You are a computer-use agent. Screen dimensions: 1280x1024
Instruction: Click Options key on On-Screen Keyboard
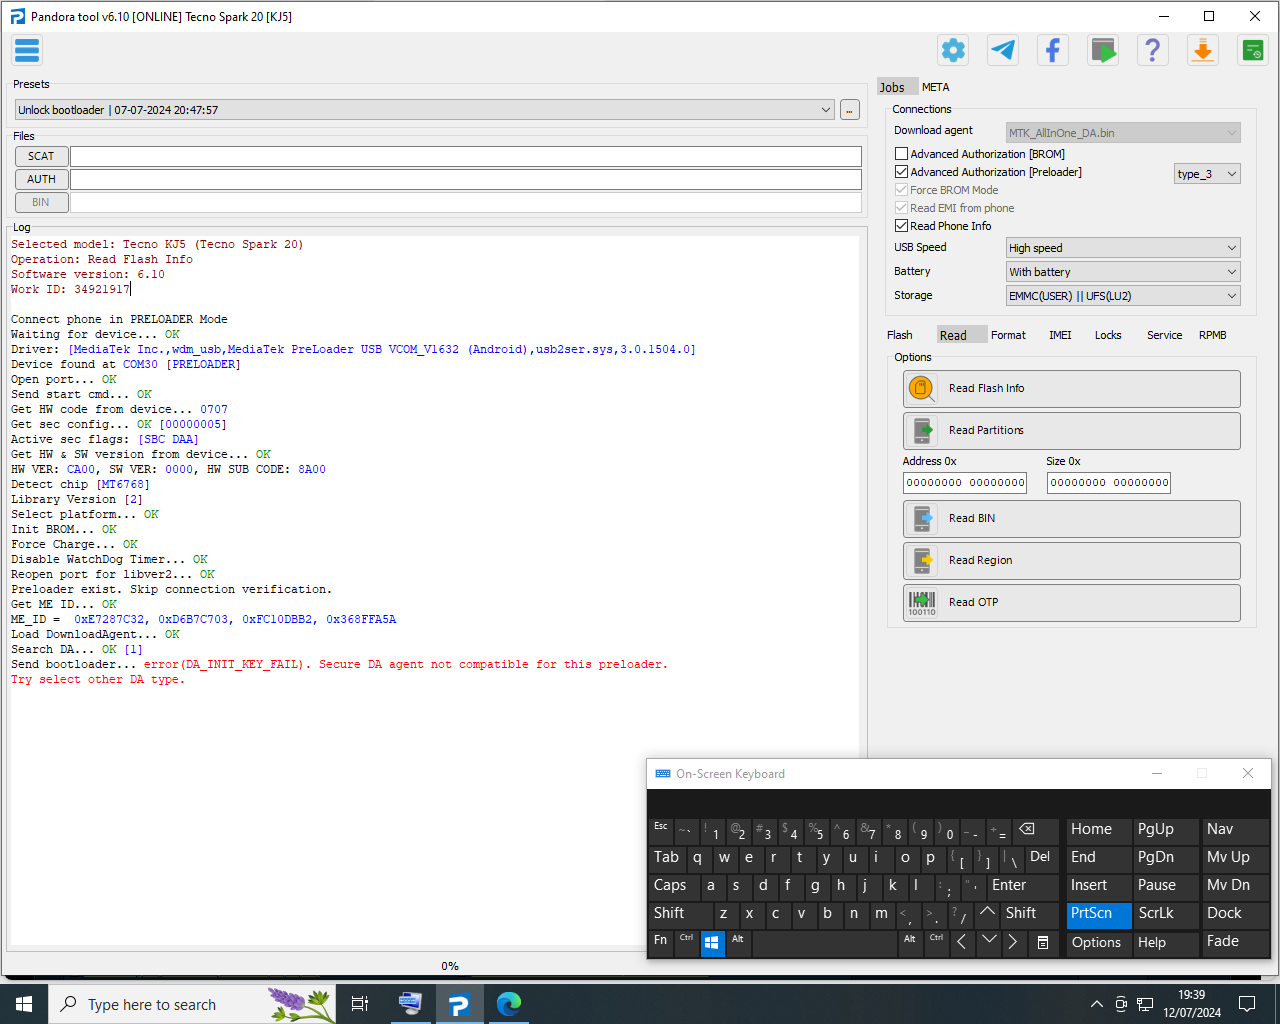click(x=1099, y=943)
